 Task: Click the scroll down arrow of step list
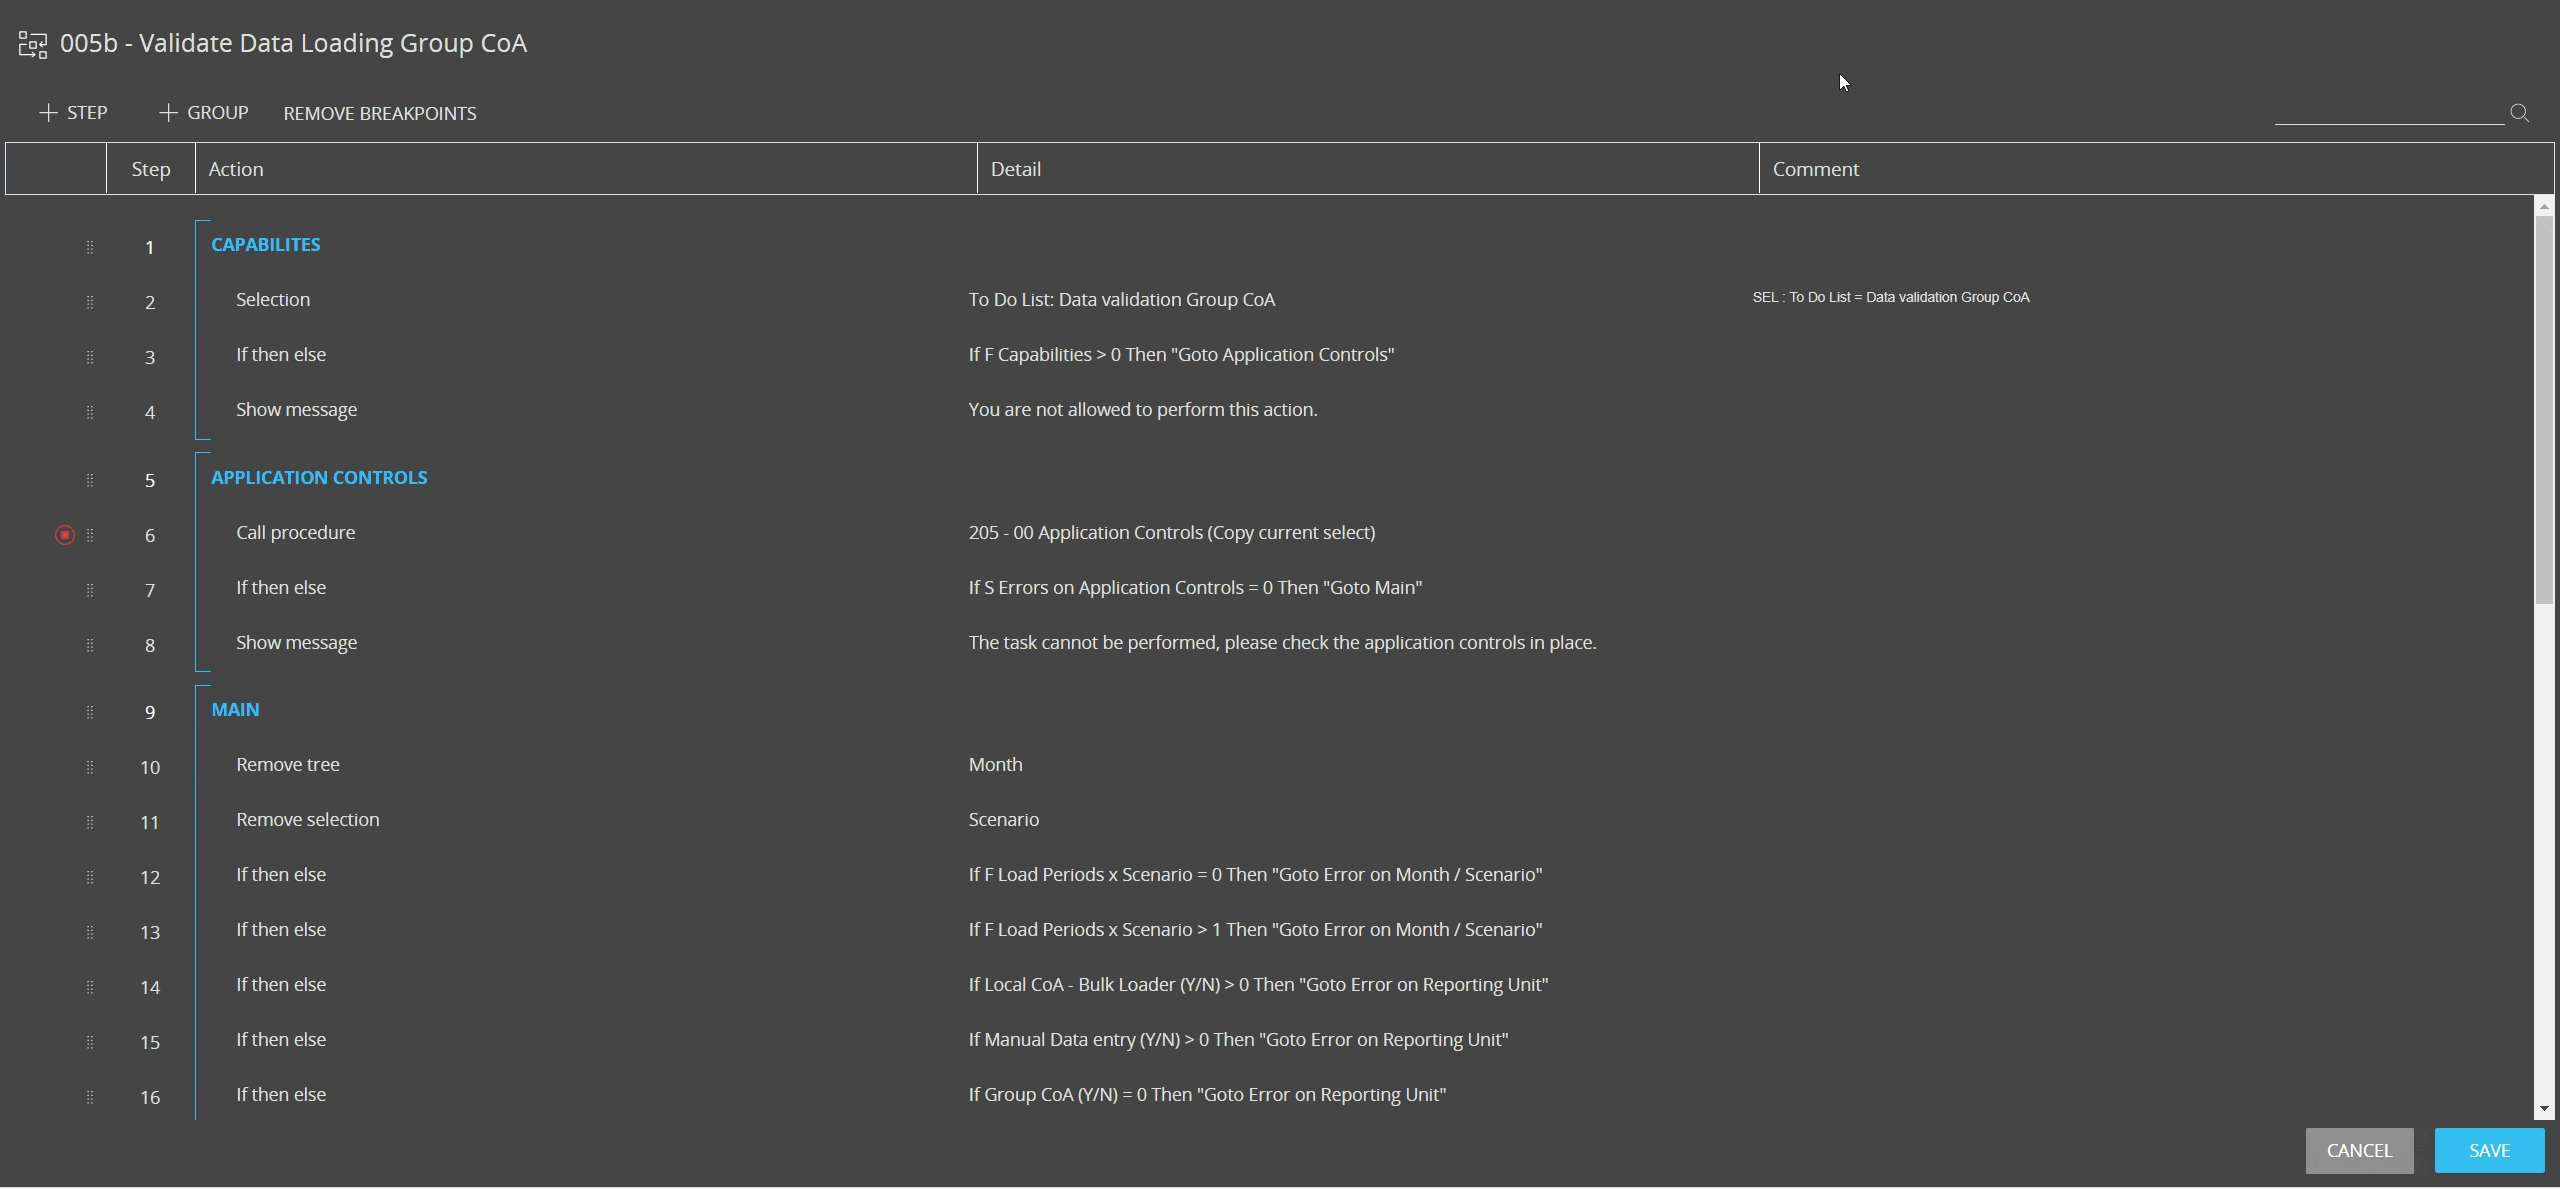point(2544,1109)
